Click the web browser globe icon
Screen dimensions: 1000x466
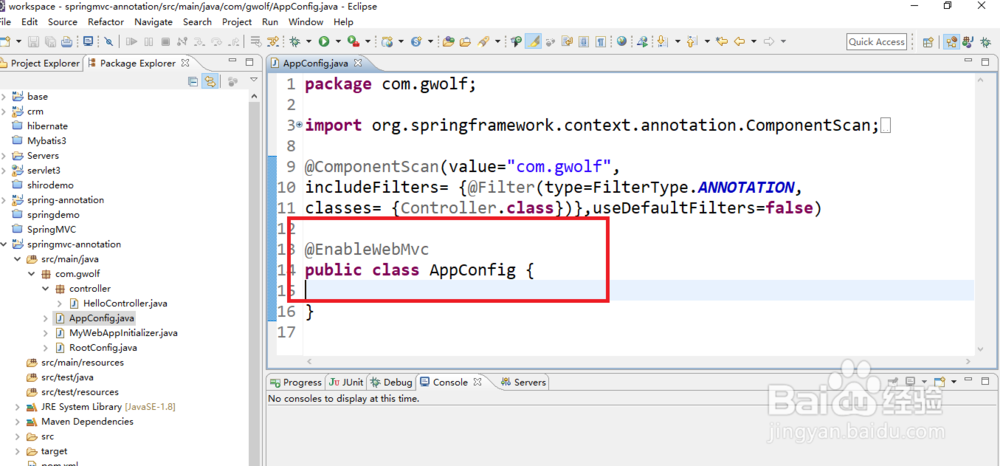[x=621, y=41]
